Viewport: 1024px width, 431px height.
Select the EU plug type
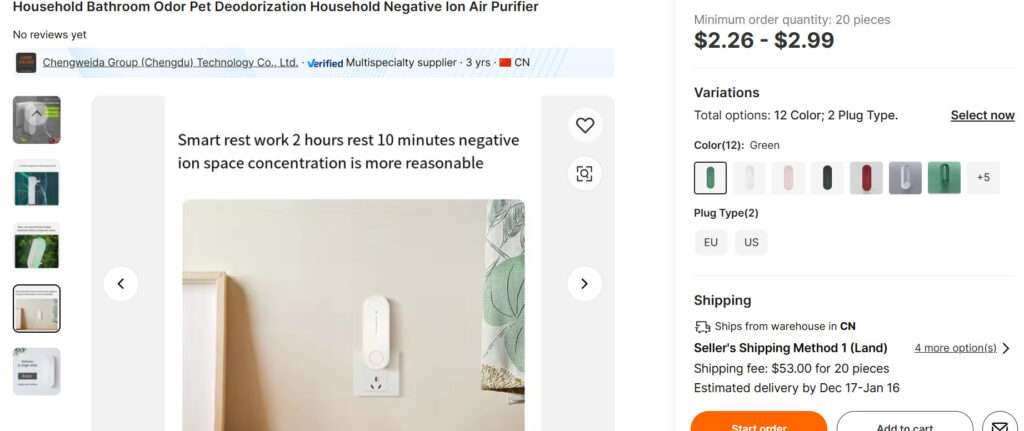(x=711, y=242)
